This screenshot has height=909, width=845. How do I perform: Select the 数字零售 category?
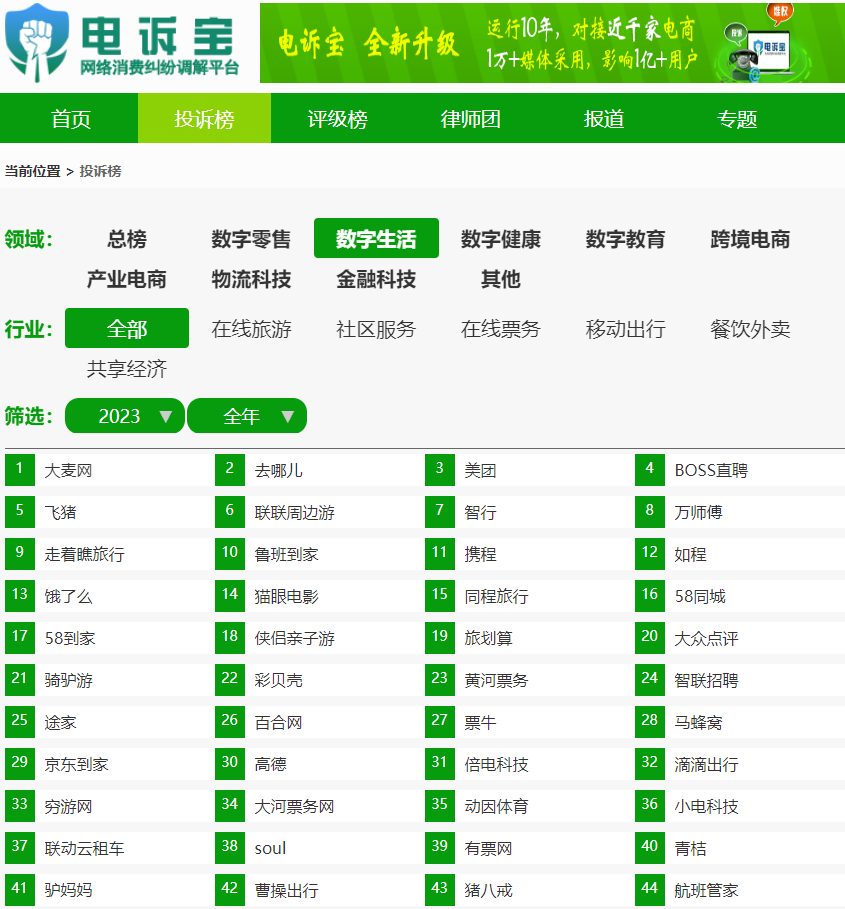[x=249, y=238]
